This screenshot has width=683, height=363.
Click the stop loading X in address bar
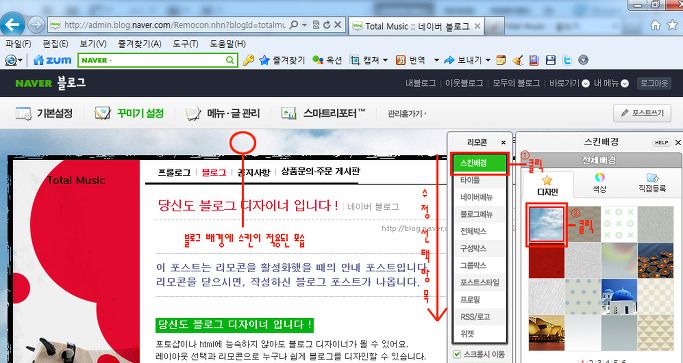pyautogui.click(x=338, y=25)
